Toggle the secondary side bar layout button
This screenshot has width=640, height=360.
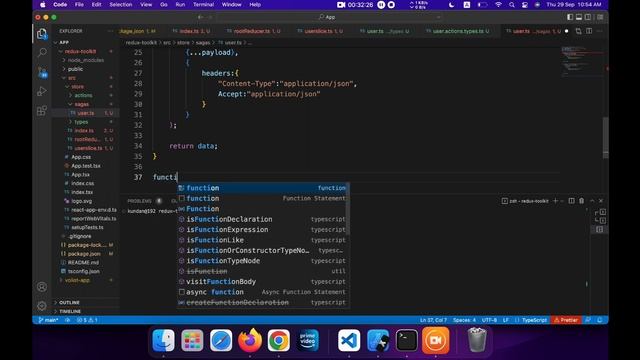[x=588, y=17]
